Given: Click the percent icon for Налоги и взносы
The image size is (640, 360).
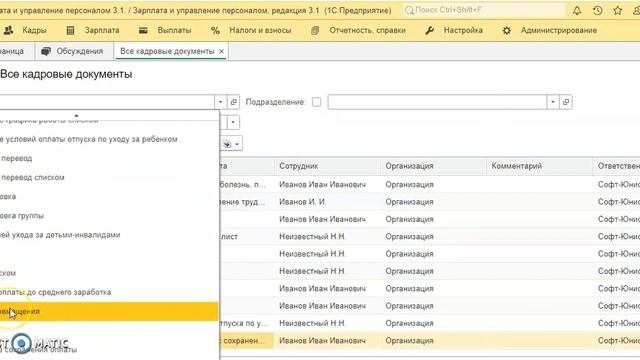Looking at the screenshot, I should (215, 31).
